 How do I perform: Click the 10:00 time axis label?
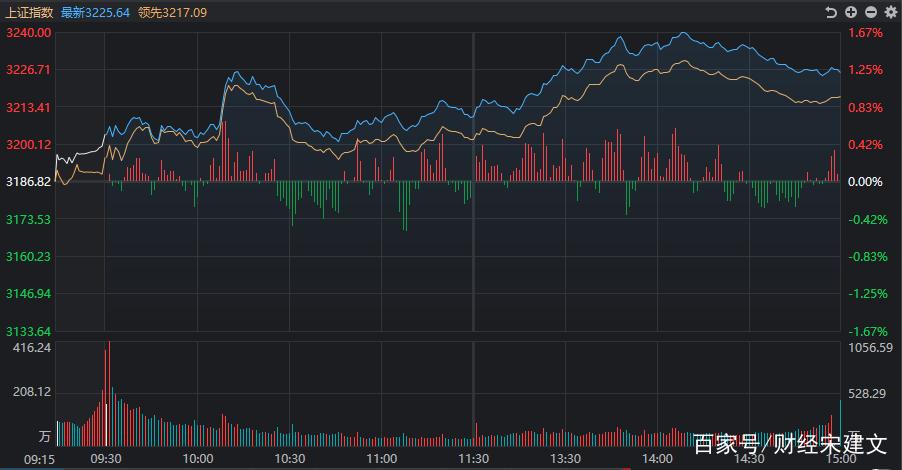tap(198, 458)
